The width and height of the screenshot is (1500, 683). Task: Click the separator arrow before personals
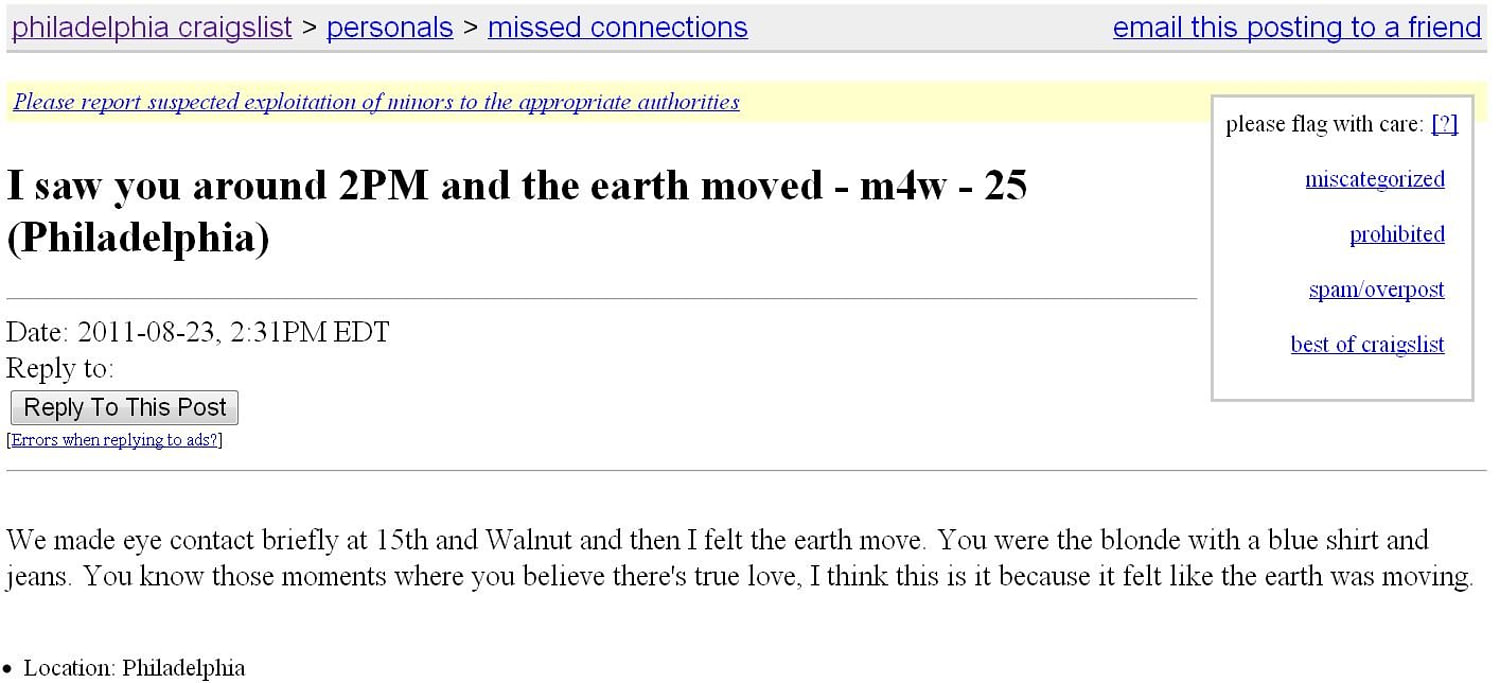click(310, 28)
